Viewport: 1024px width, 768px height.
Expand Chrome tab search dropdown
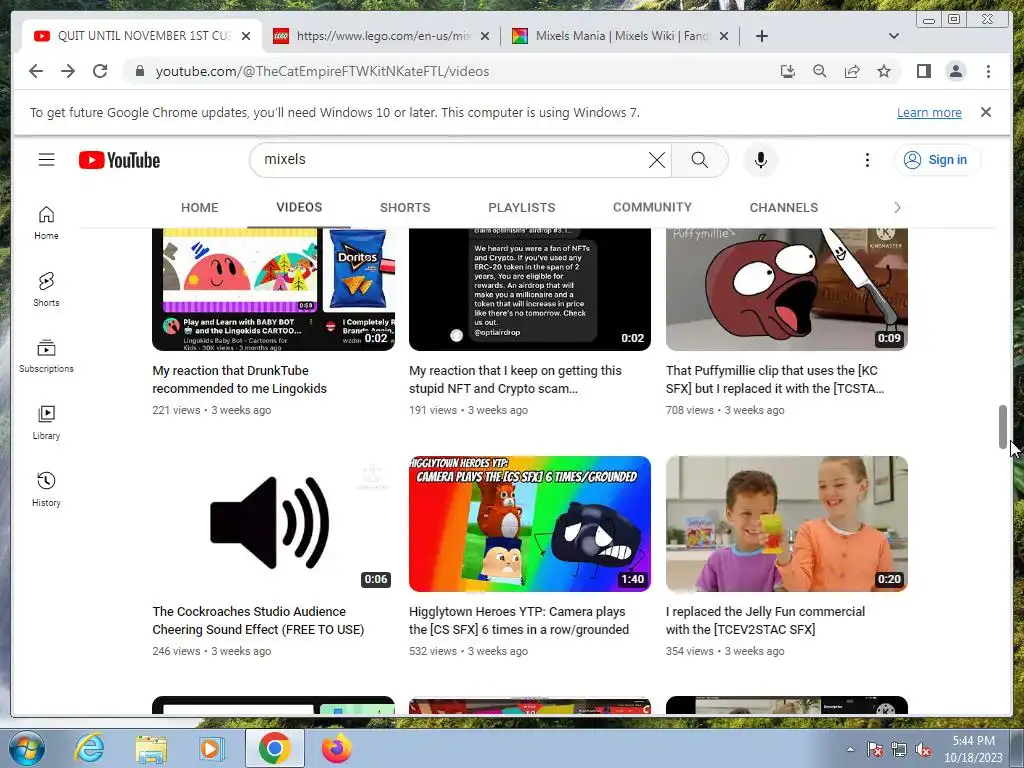pos(893,36)
